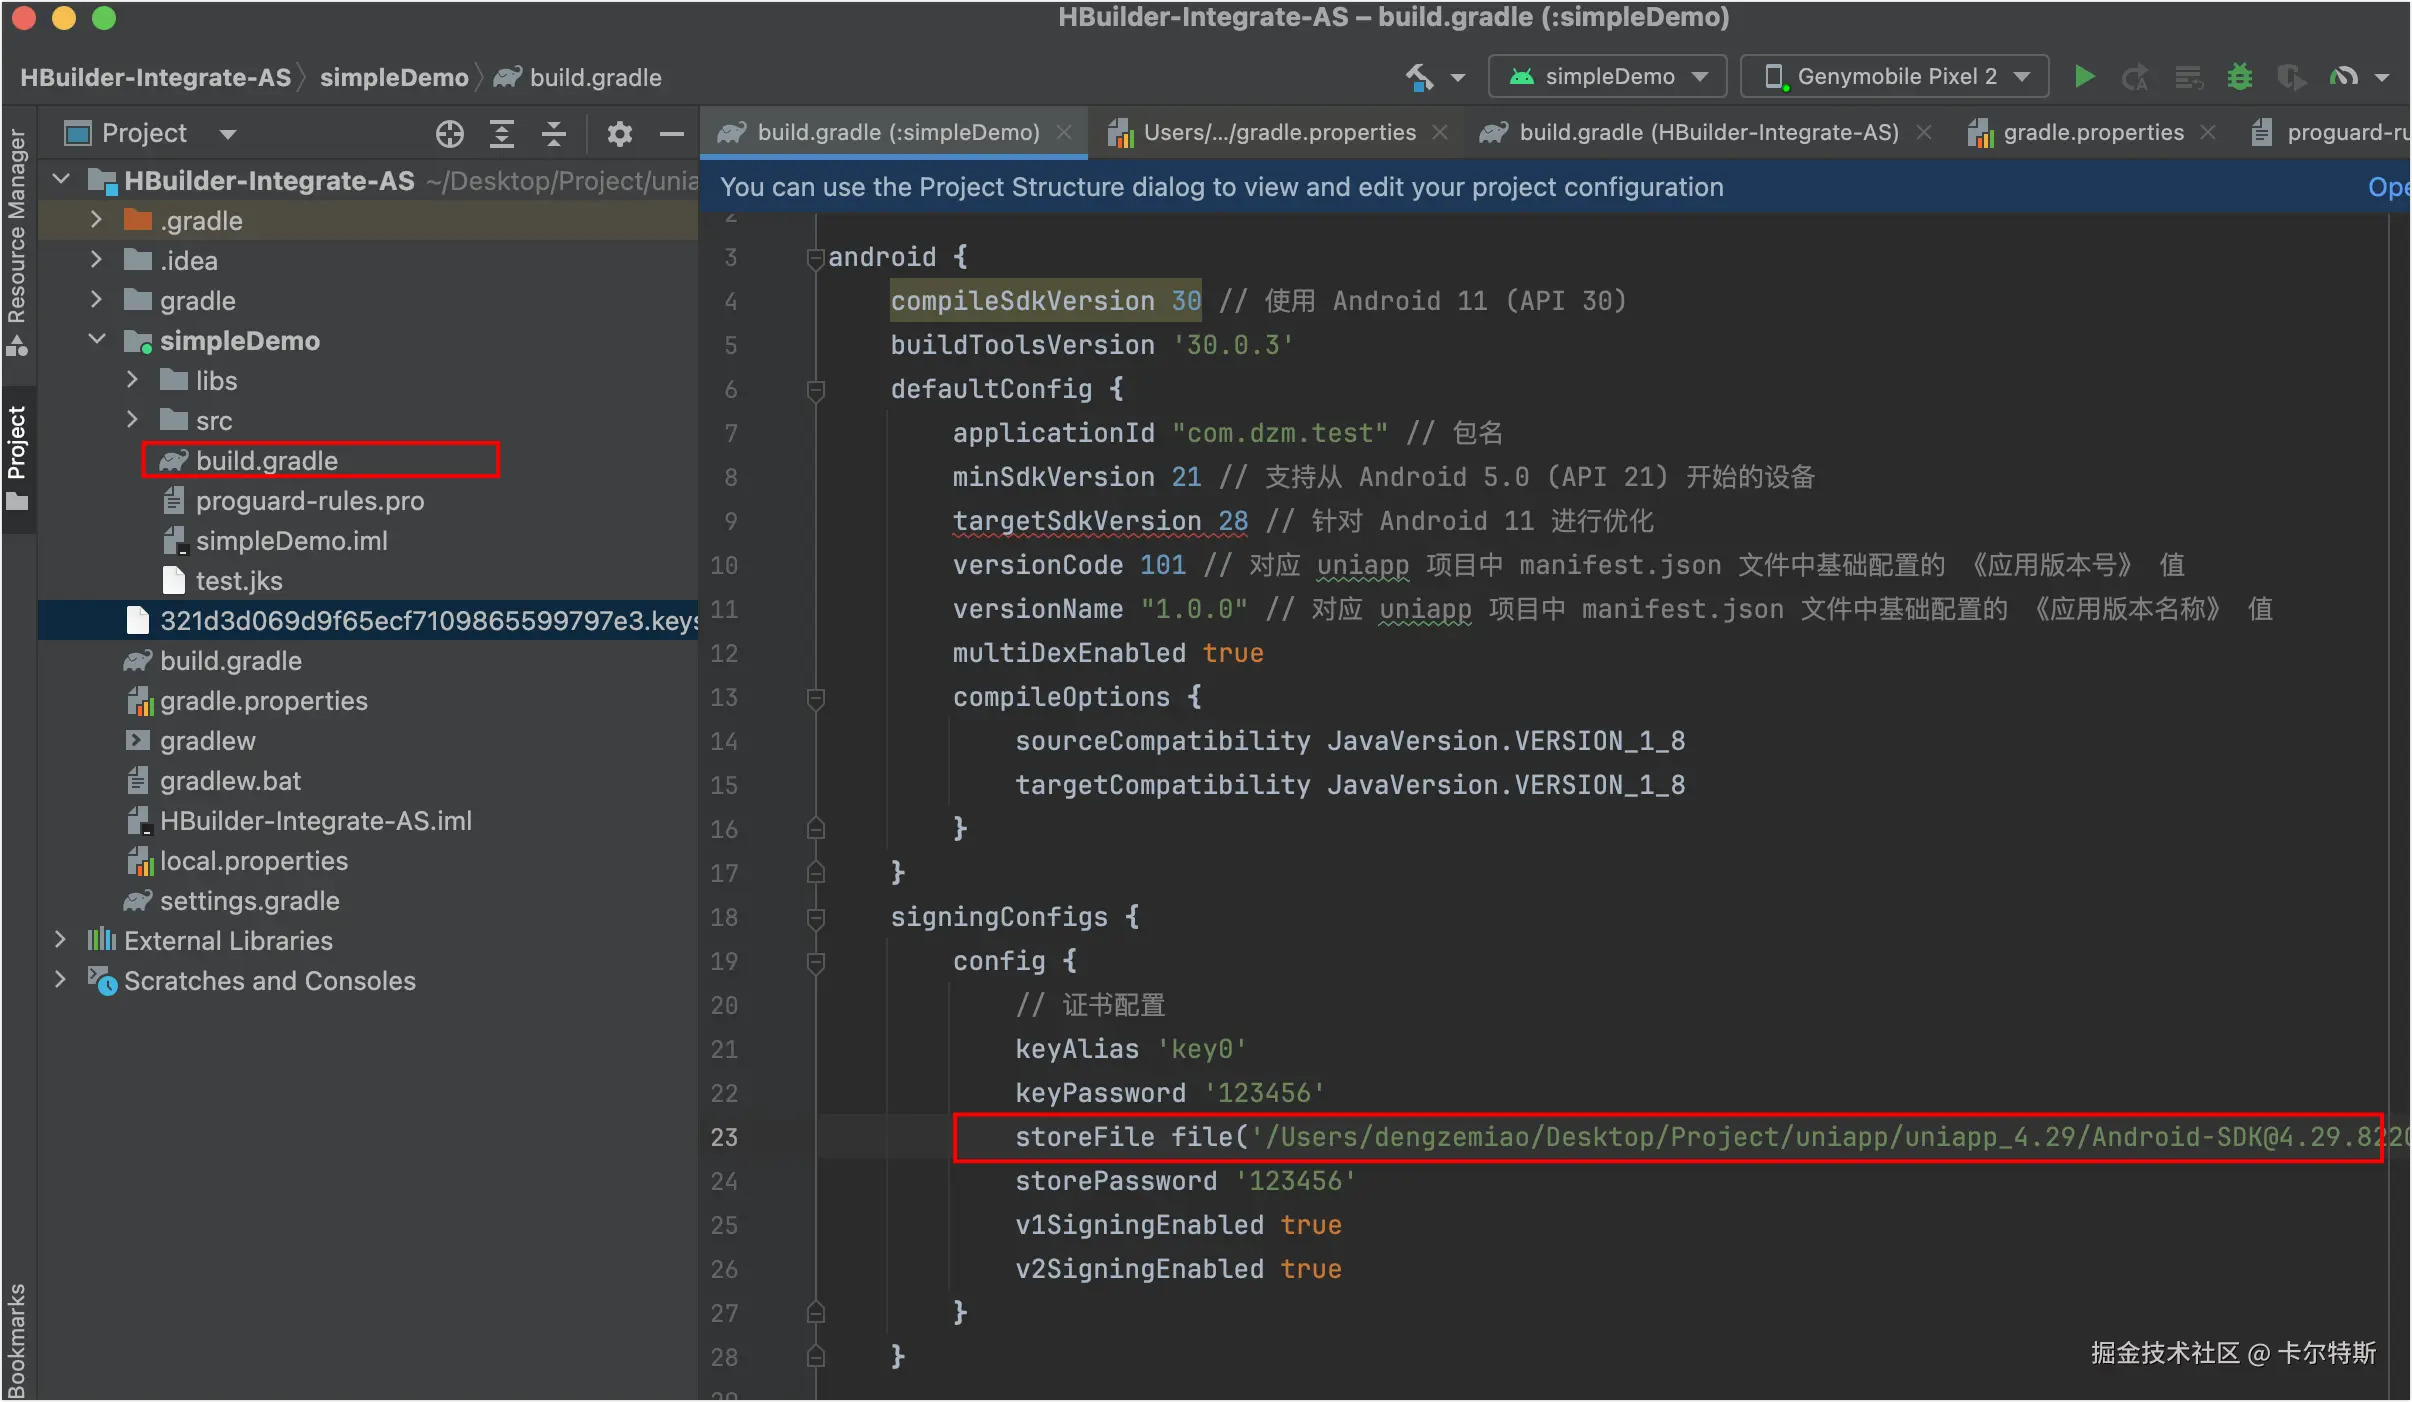Switch to build.gradle (HBuilder-Integrate-AS) tab
The height and width of the screenshot is (1402, 2412).
click(1708, 133)
